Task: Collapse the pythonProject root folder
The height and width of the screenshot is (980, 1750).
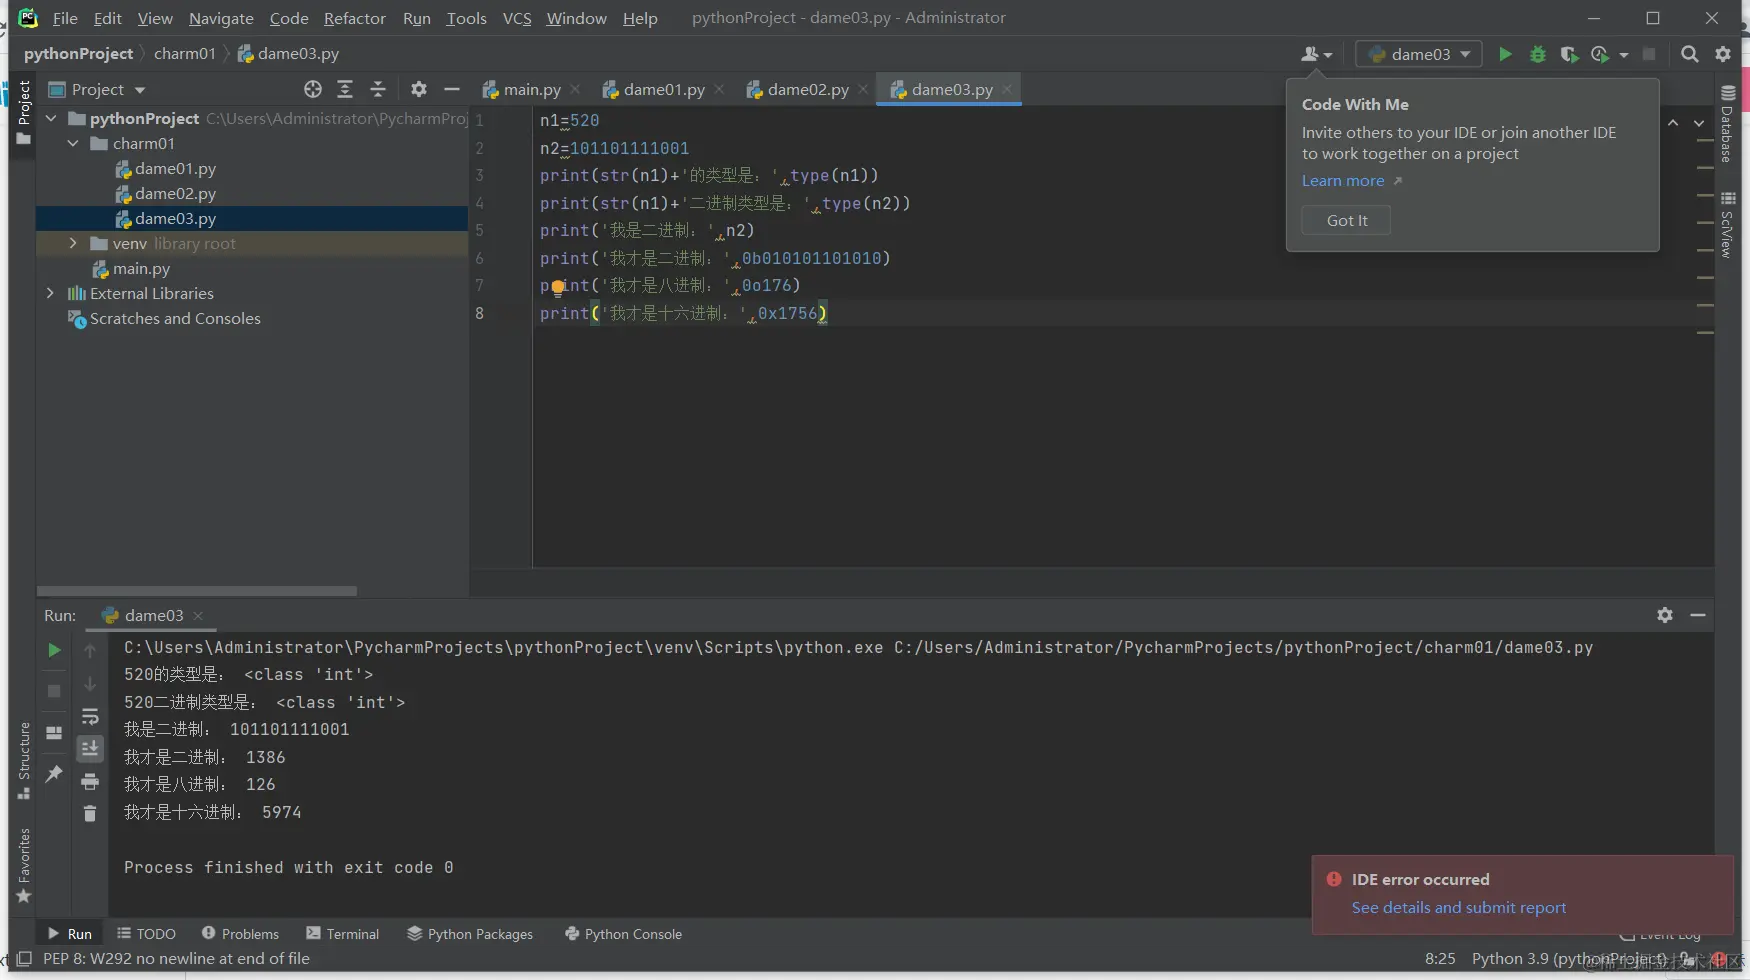Action: (x=51, y=118)
